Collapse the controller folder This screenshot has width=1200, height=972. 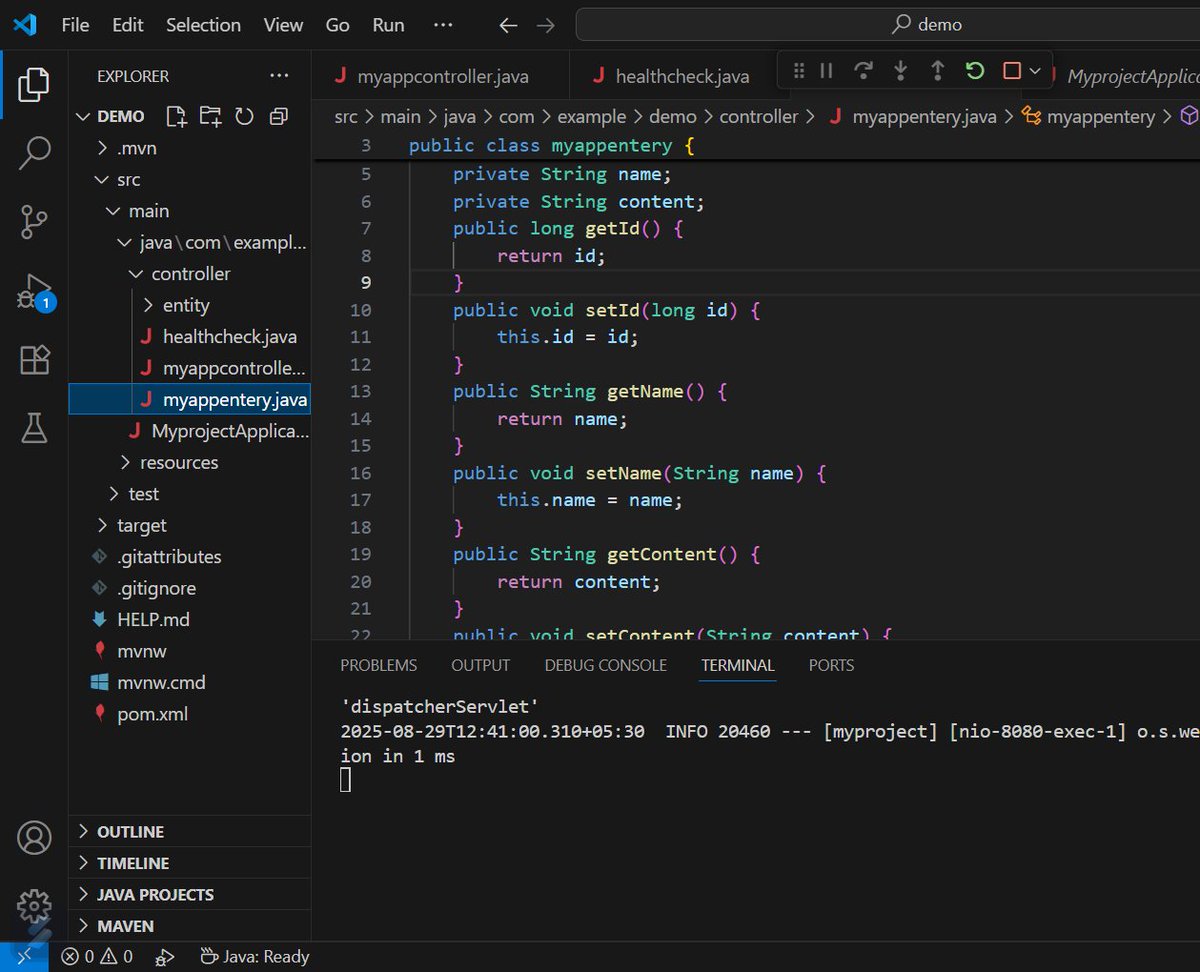[x=136, y=274]
